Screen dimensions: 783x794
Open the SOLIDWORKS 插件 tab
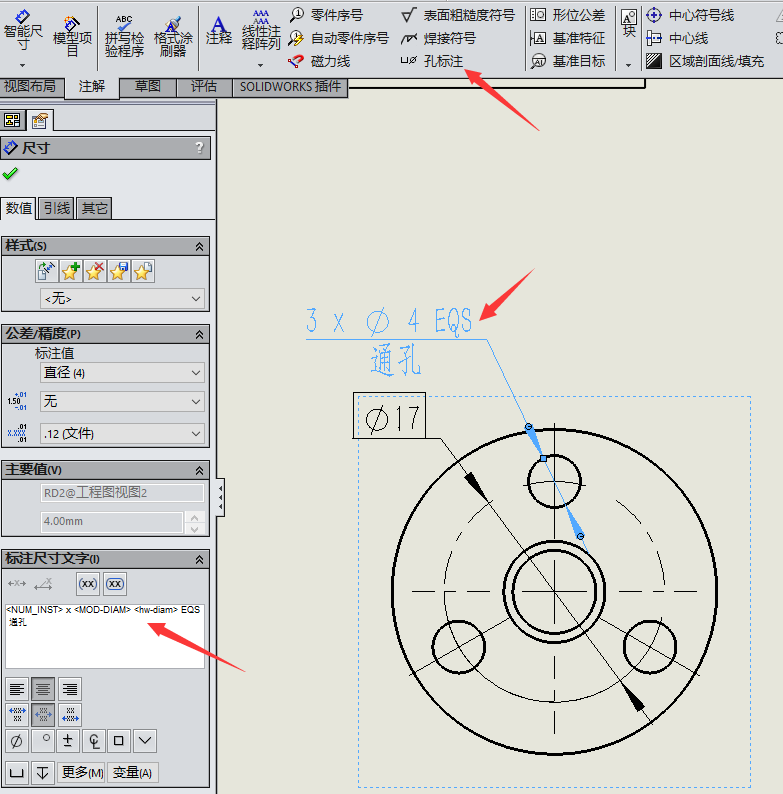click(x=290, y=87)
